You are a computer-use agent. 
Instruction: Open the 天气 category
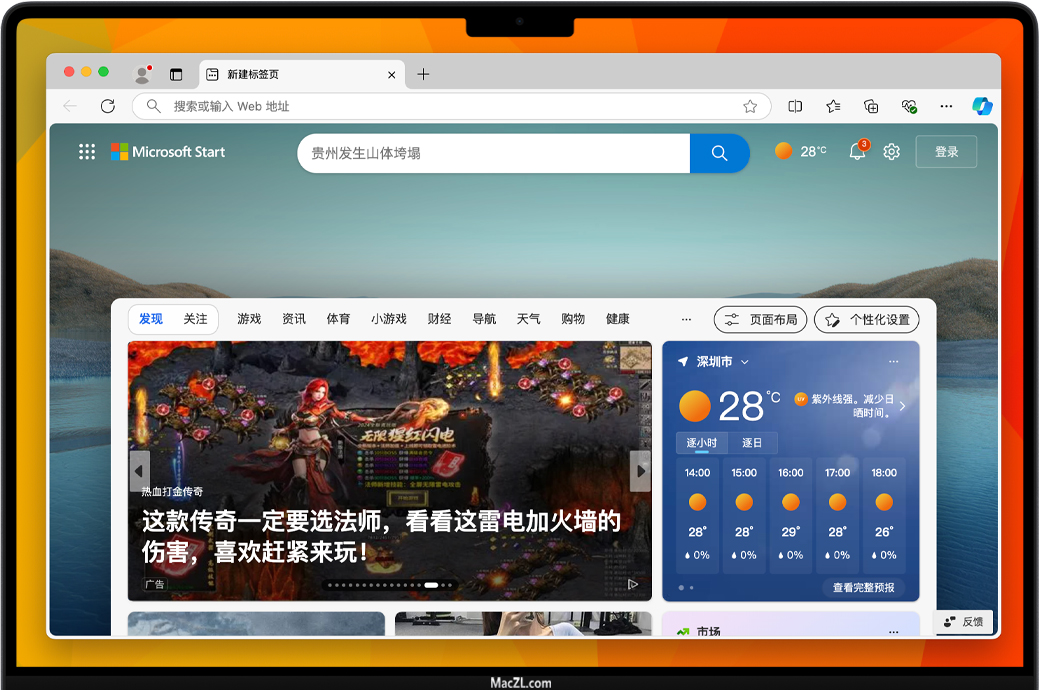(529, 319)
